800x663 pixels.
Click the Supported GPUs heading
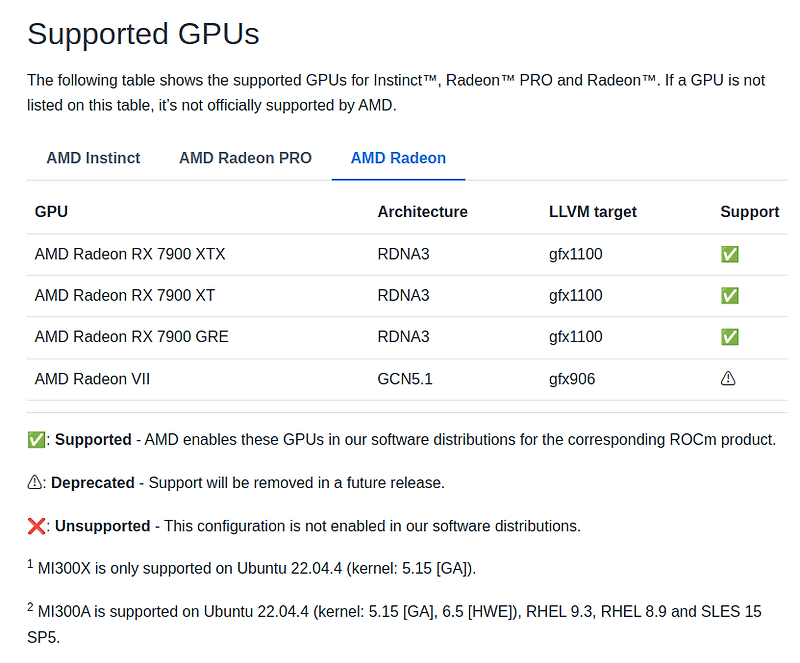pyautogui.click(x=143, y=34)
